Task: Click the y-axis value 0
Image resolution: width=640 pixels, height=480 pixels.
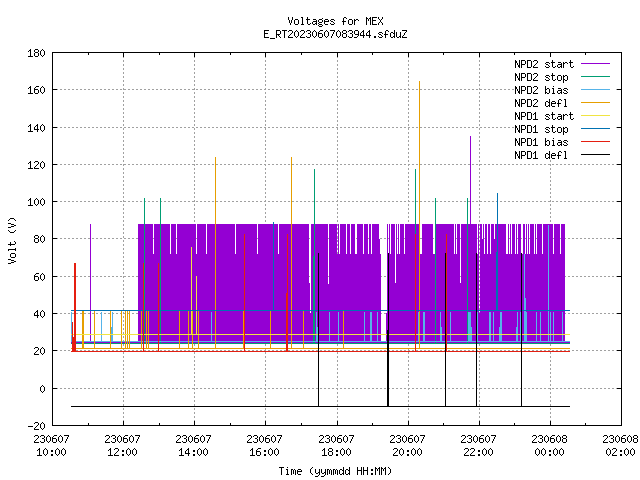Action: (42, 389)
